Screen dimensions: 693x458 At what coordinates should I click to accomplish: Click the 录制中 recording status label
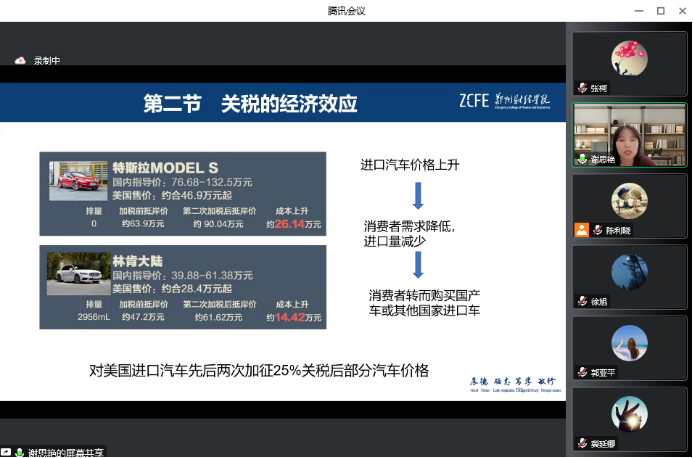point(47,61)
